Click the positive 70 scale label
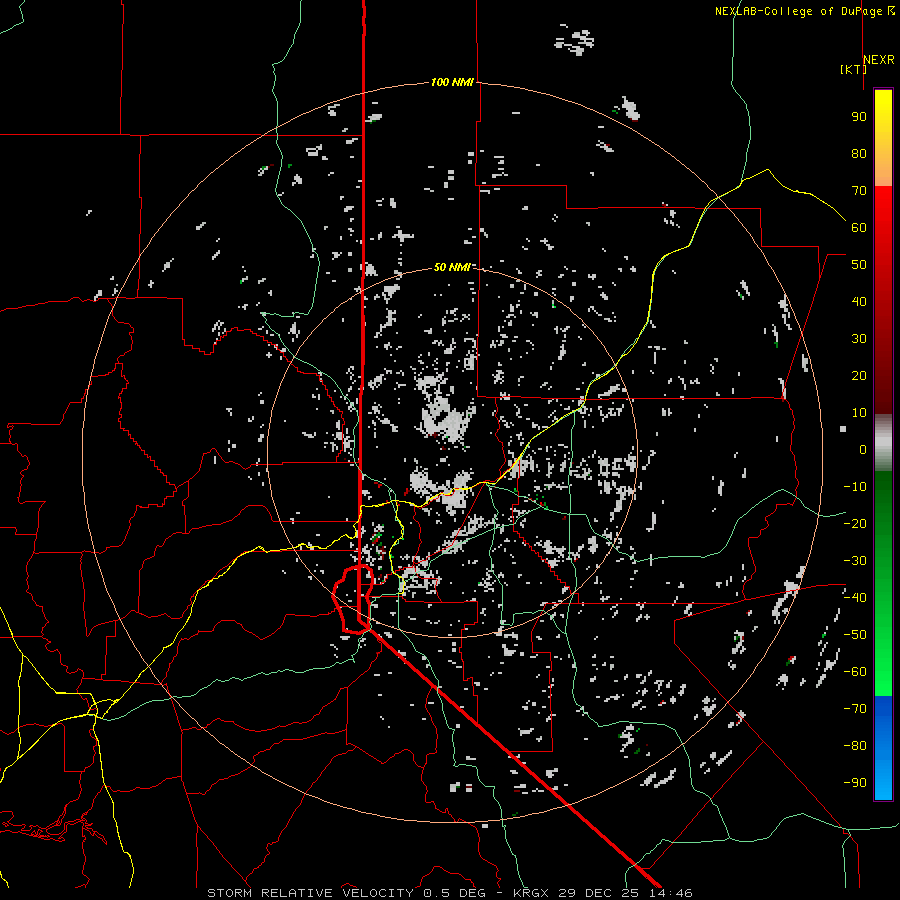Image resolution: width=900 pixels, height=900 pixels. 859,191
